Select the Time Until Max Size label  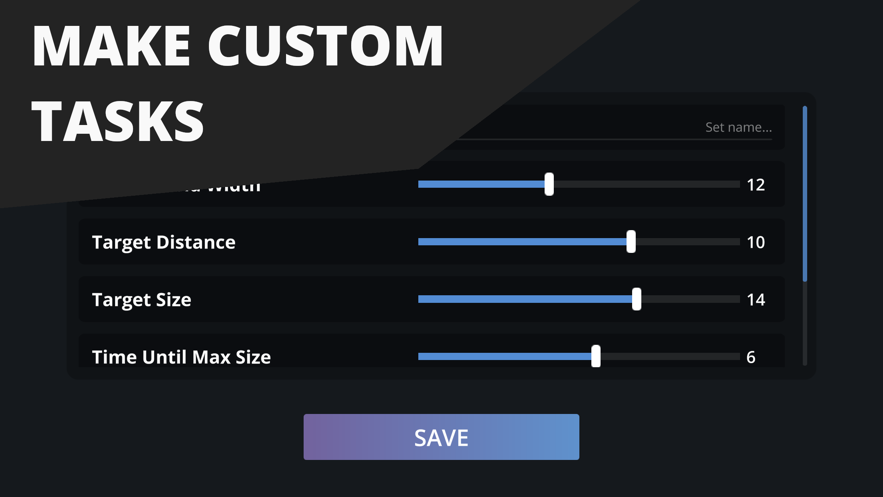pyautogui.click(x=181, y=356)
